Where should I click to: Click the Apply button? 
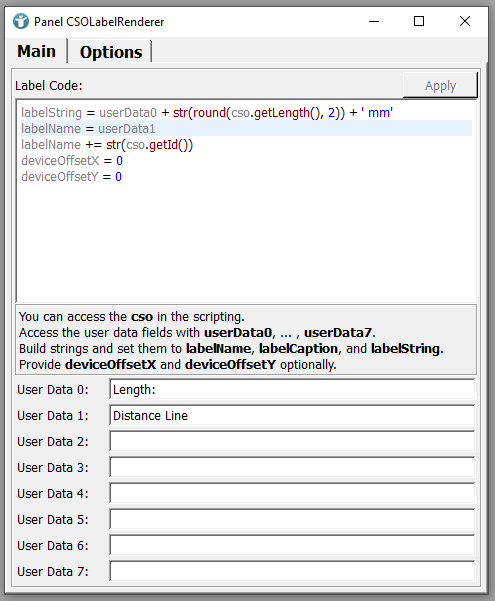click(x=440, y=85)
